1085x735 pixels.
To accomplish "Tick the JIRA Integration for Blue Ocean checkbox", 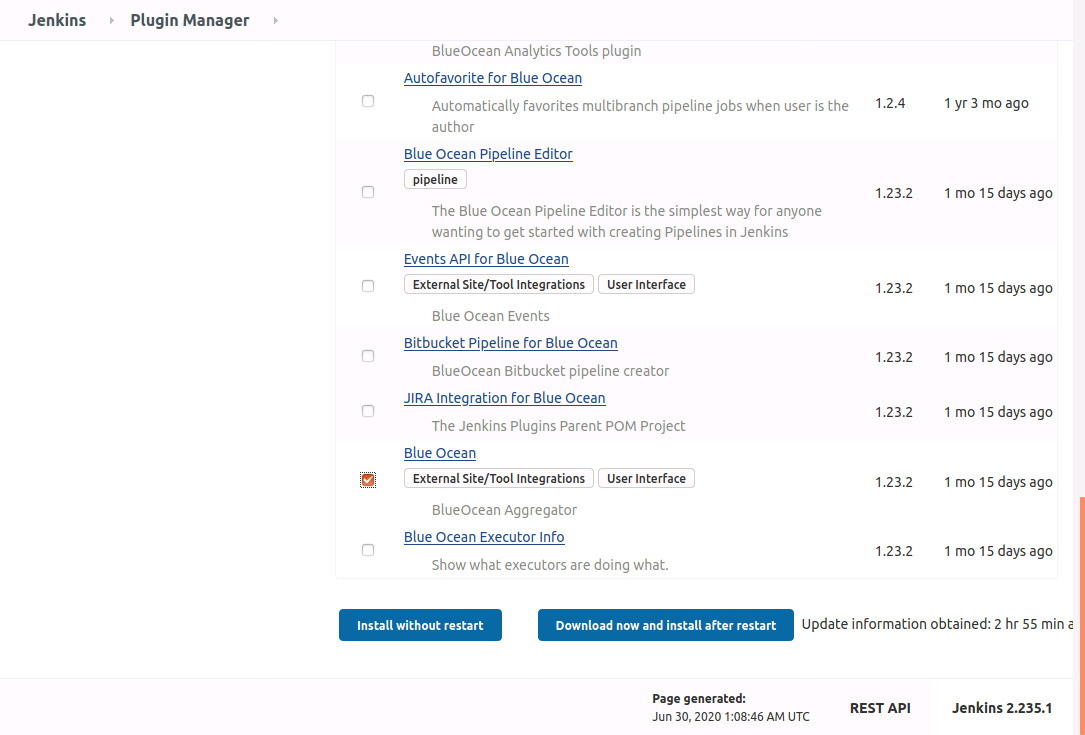I will click(x=368, y=411).
